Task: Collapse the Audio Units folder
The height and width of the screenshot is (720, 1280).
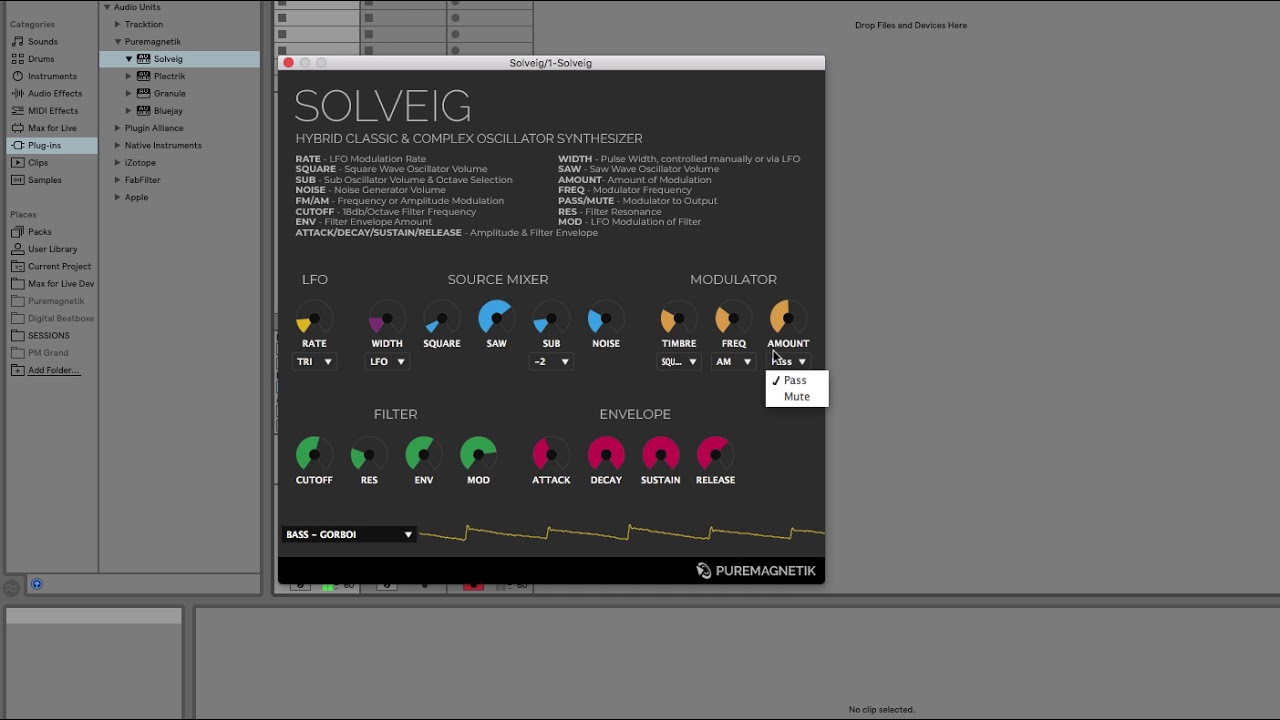Action: (x=107, y=7)
